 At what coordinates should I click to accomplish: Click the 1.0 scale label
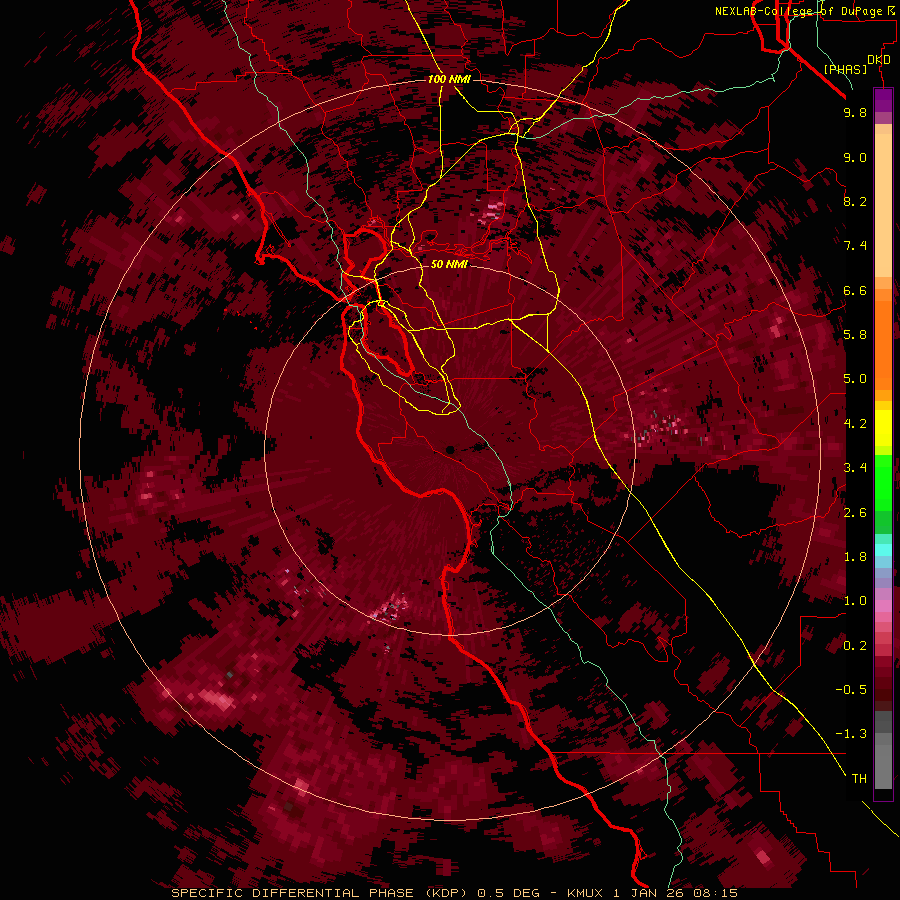tap(855, 601)
